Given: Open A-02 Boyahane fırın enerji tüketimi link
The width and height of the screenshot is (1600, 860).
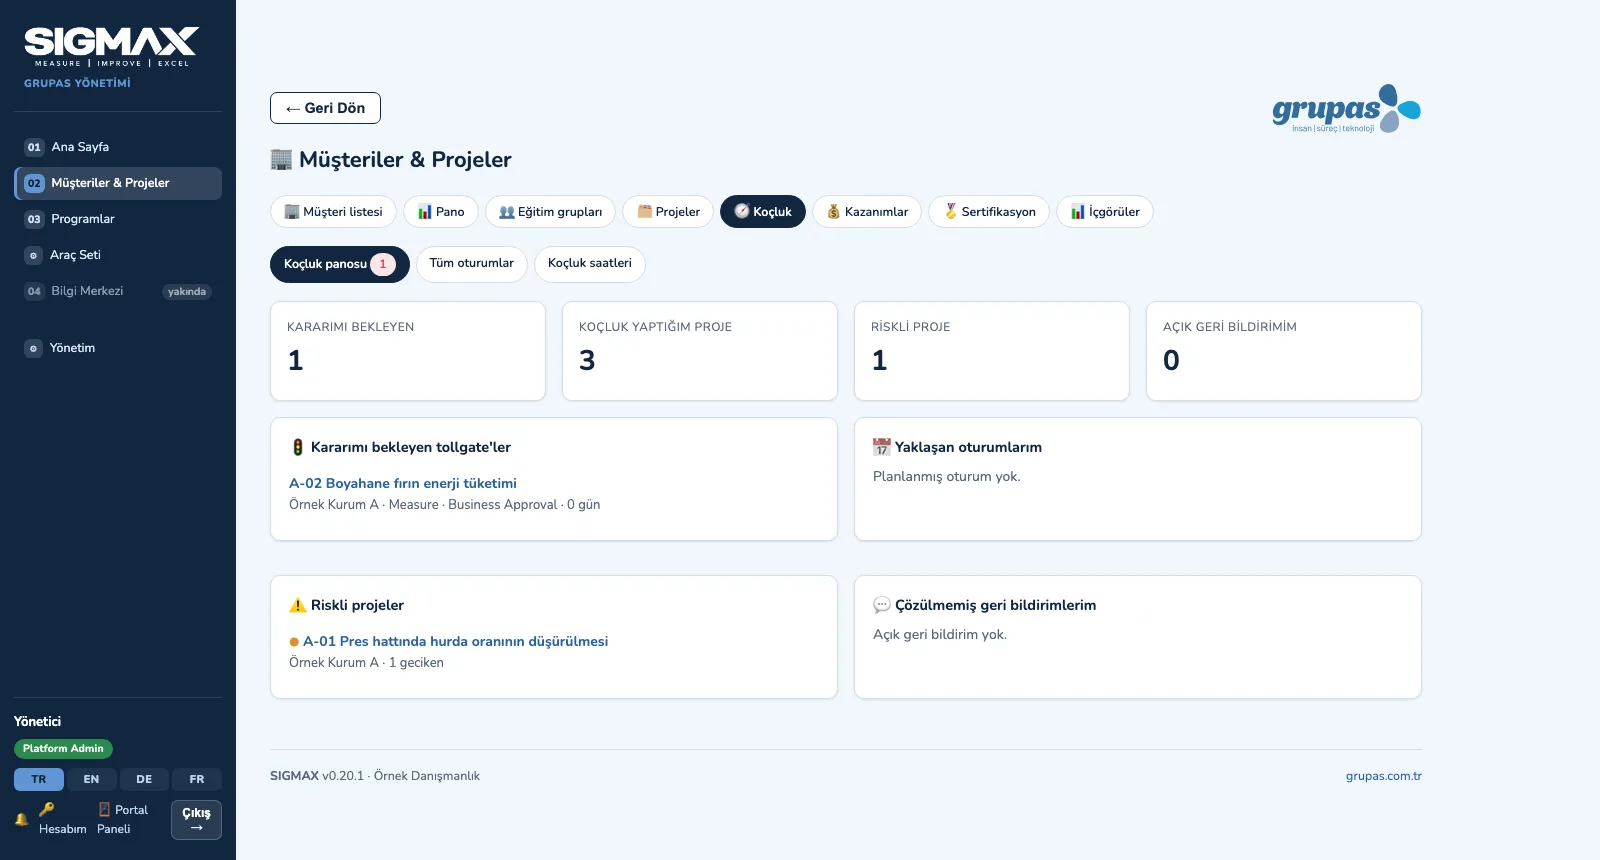Looking at the screenshot, I should [x=403, y=483].
